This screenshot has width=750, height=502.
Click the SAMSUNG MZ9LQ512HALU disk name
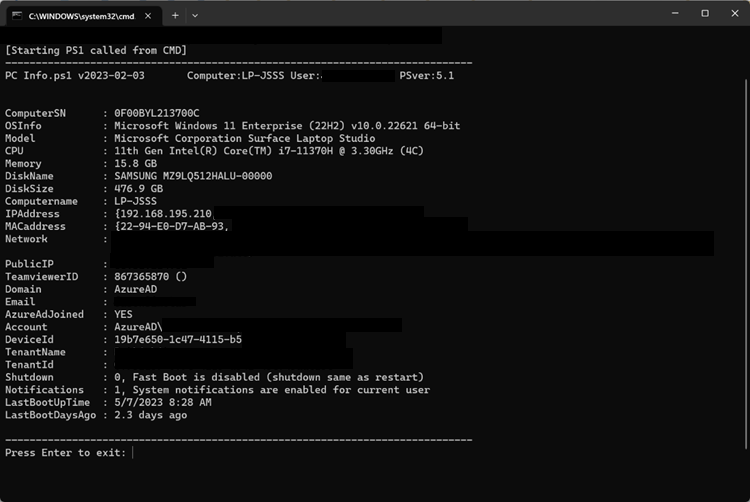coord(193,176)
